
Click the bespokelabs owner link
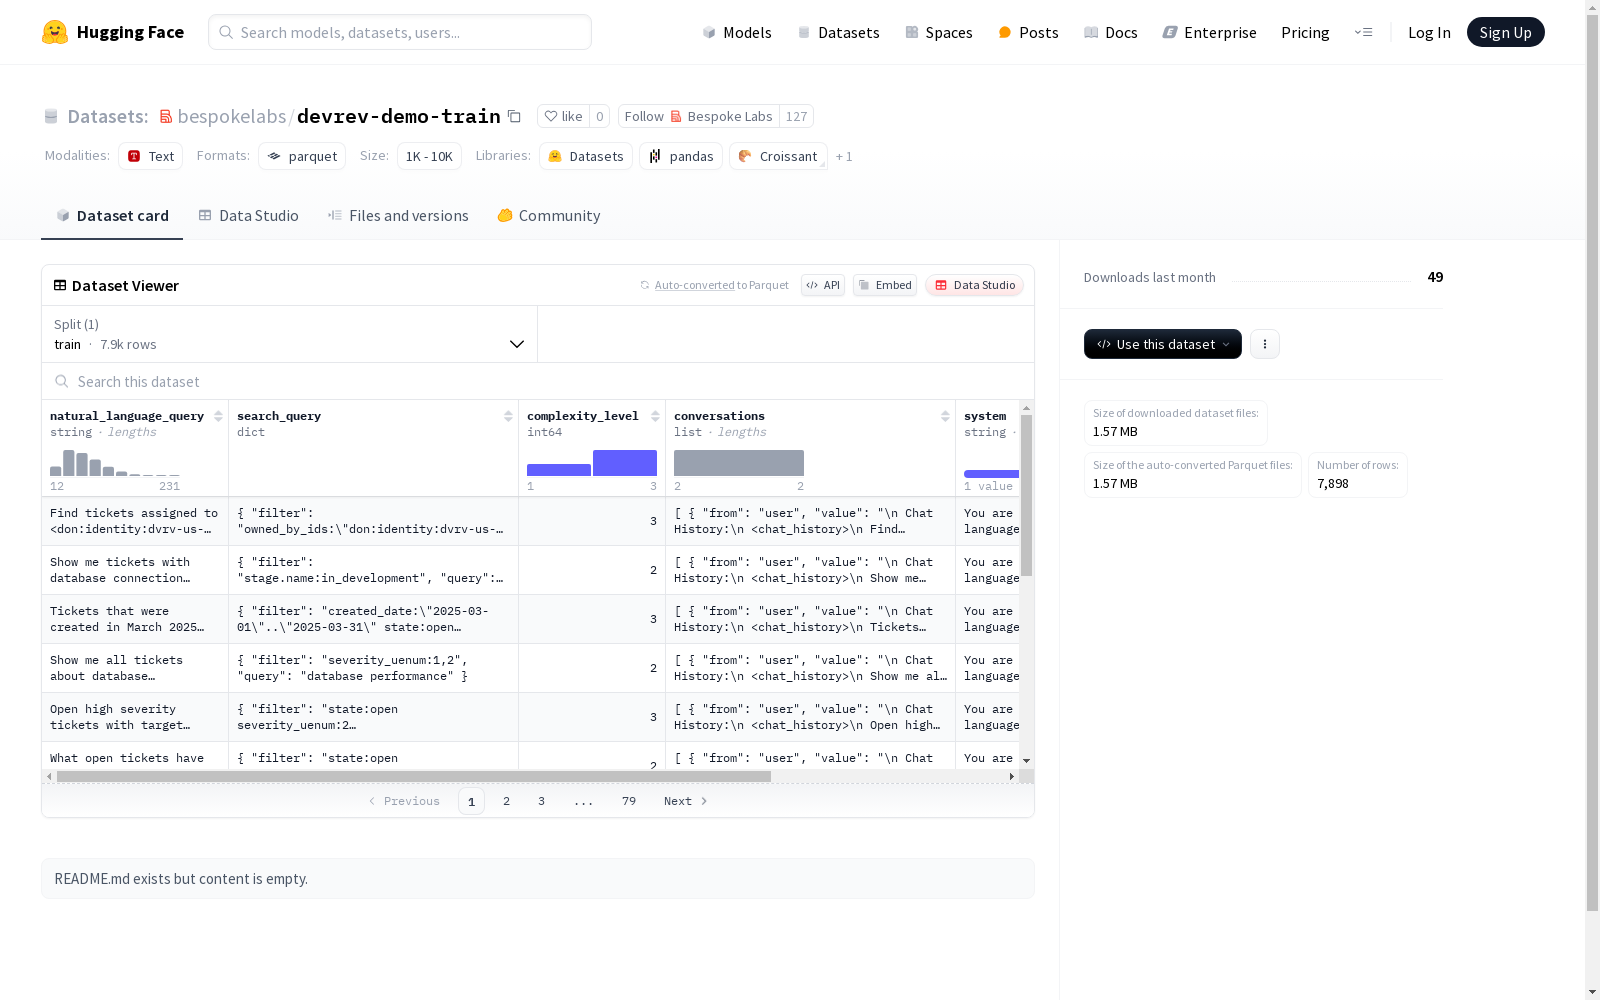pos(232,116)
